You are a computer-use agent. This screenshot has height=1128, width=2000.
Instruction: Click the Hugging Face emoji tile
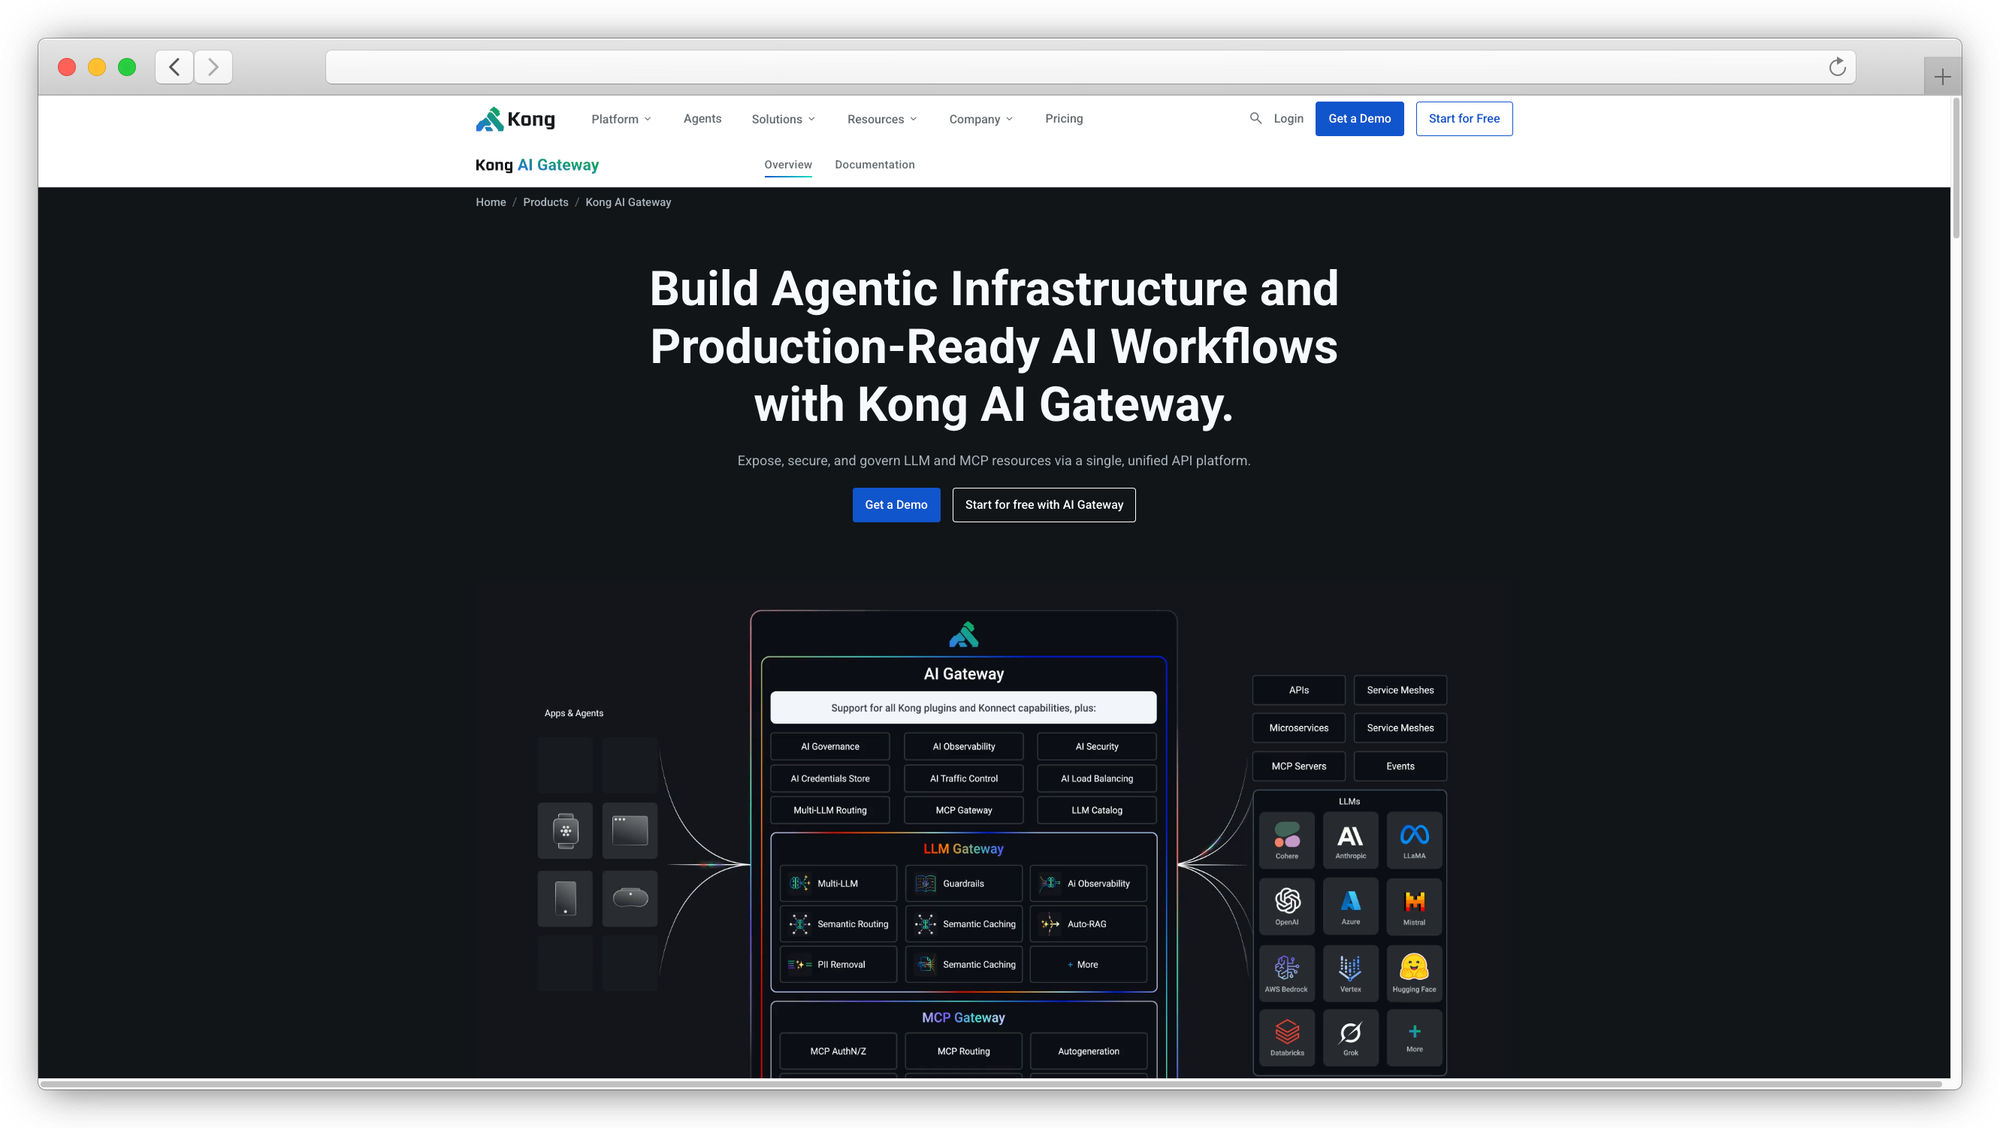[x=1414, y=972]
